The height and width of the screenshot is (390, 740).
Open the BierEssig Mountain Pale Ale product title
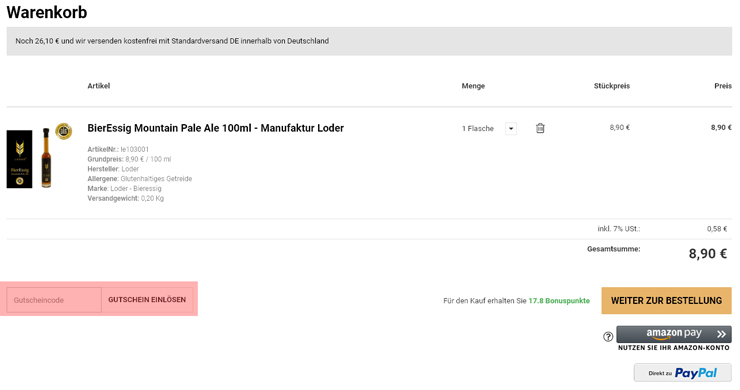coord(216,128)
